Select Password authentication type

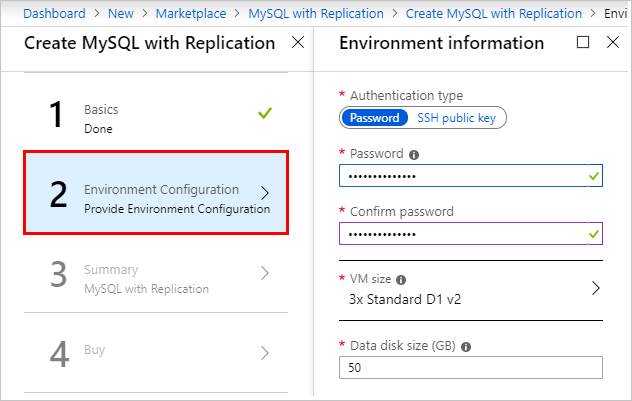pyautogui.click(x=374, y=118)
